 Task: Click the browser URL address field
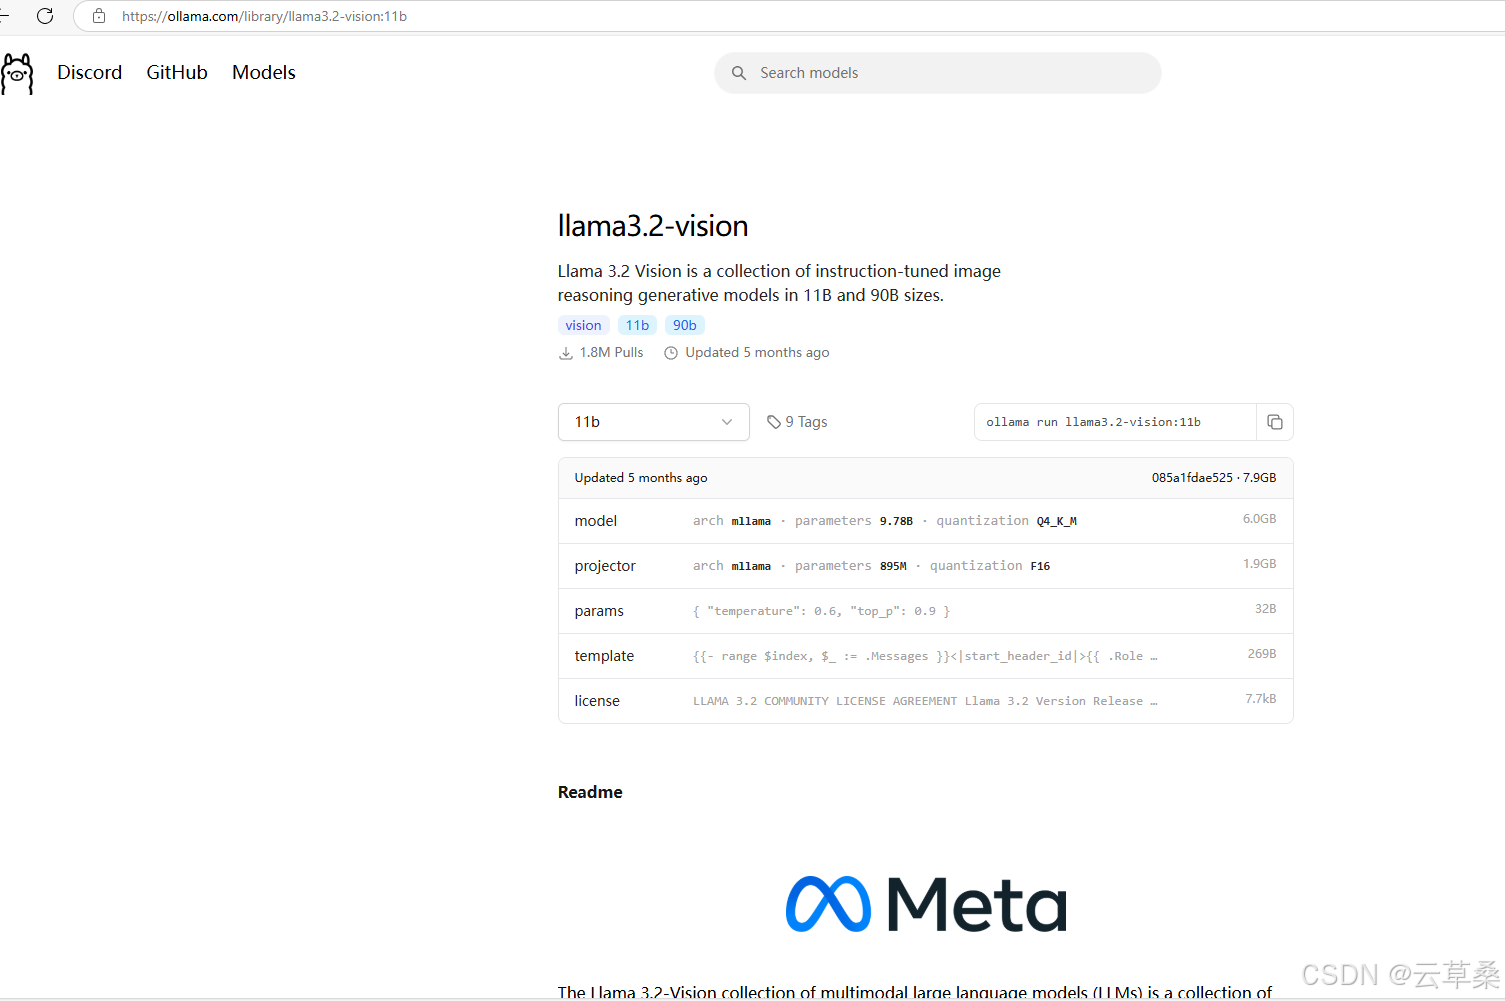[790, 16]
